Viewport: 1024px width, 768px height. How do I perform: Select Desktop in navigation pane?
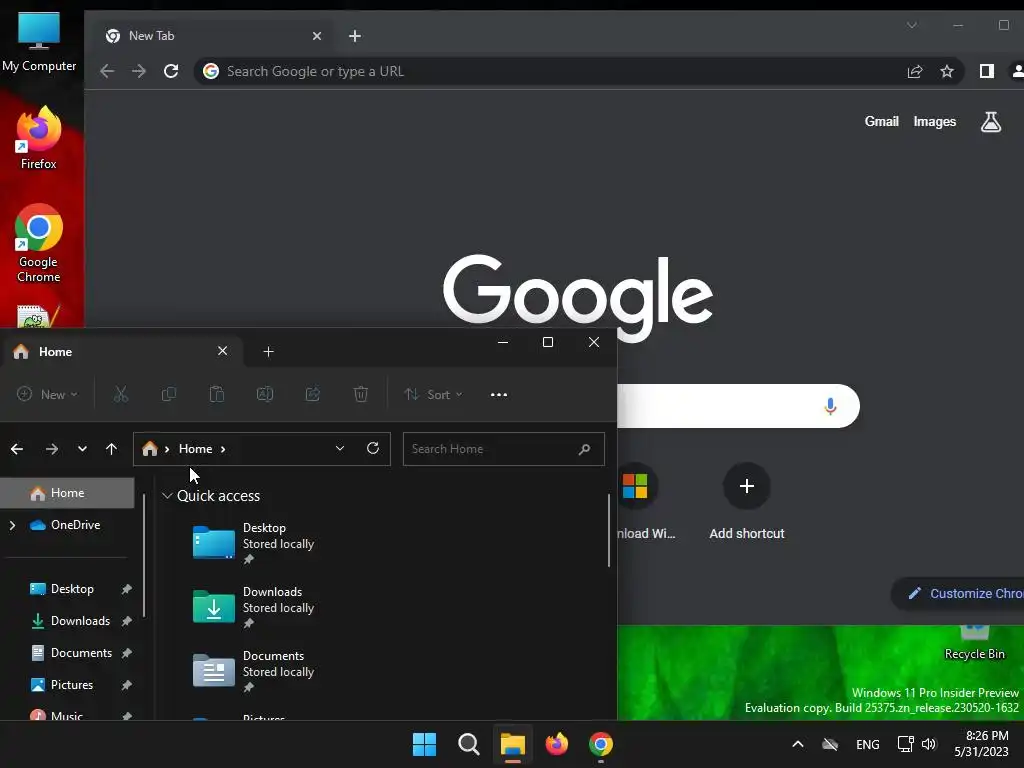coord(72,589)
